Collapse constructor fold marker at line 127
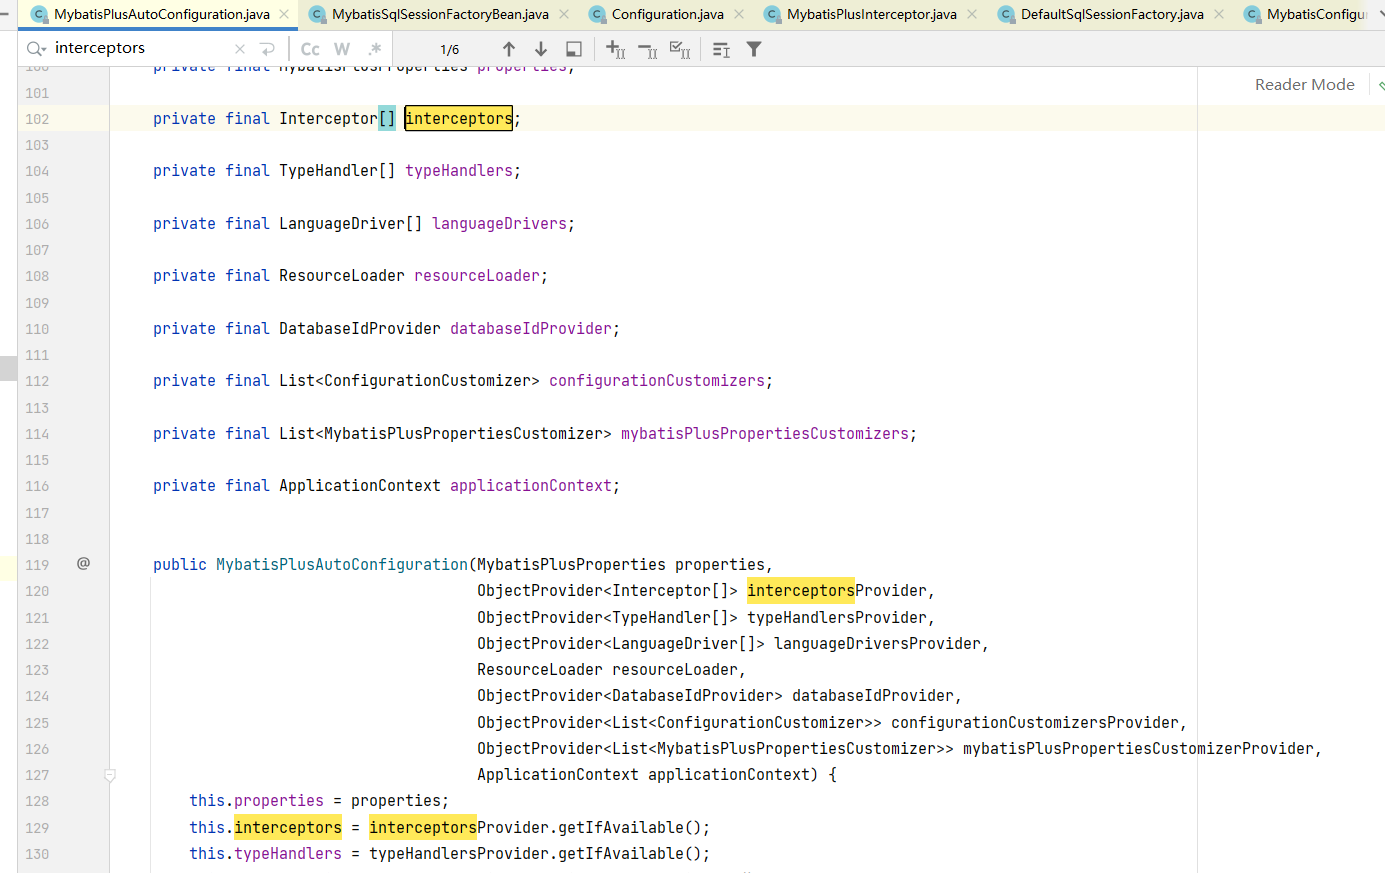The height and width of the screenshot is (873, 1385). point(110,775)
